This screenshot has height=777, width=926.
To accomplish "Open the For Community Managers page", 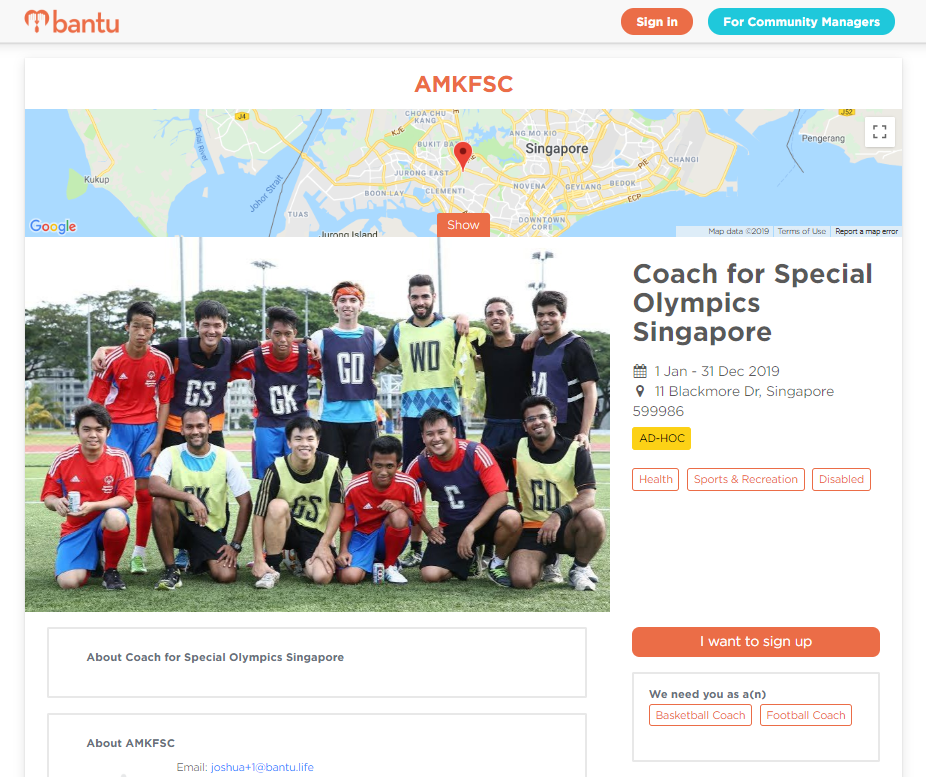I will tap(801, 22).
